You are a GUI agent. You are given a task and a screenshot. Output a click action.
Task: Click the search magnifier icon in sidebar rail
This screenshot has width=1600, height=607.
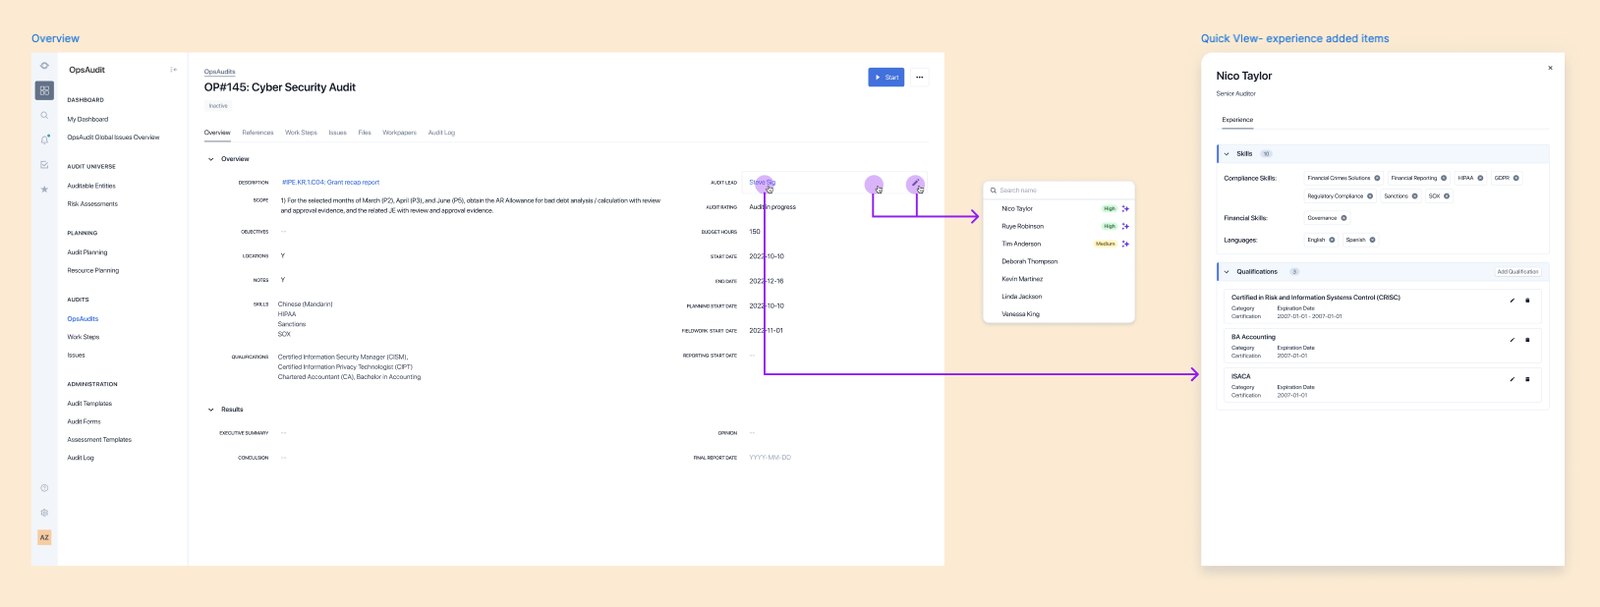pyautogui.click(x=44, y=115)
